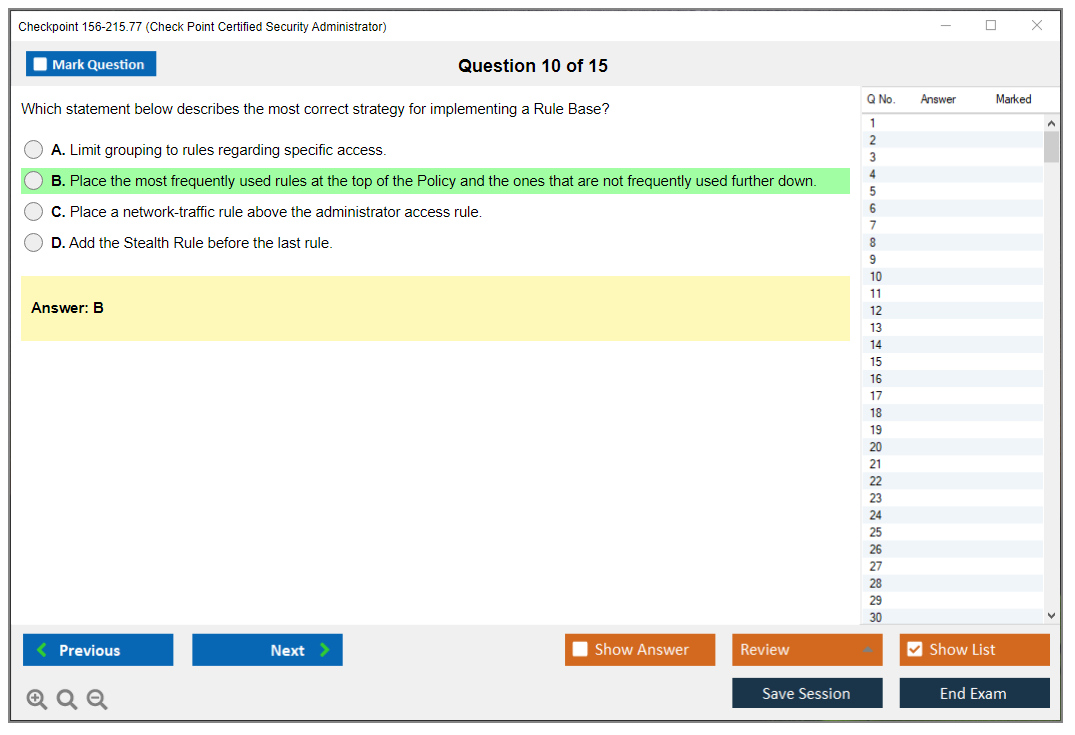Maximize the exam window

pyautogui.click(x=991, y=26)
